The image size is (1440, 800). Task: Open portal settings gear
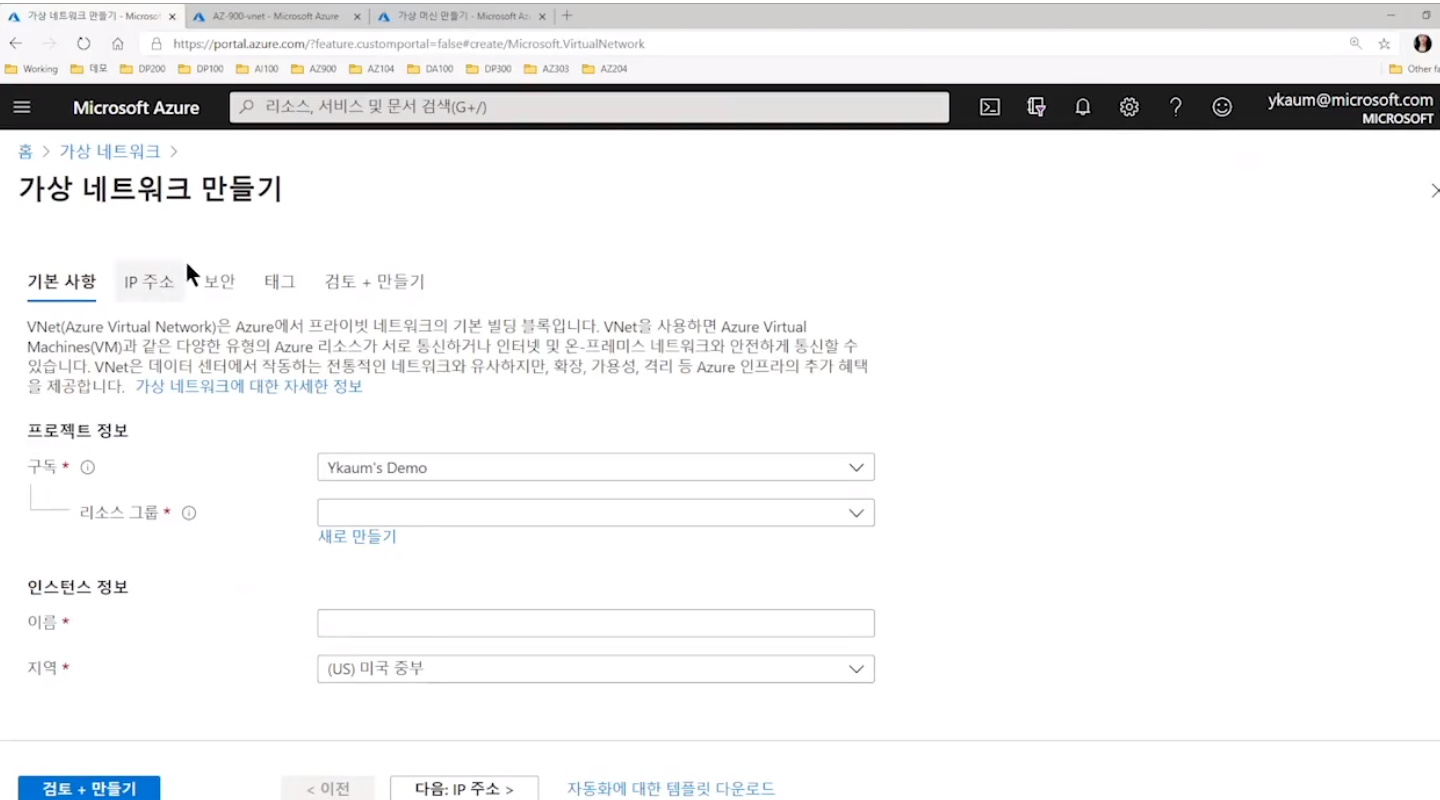[x=1129, y=107]
